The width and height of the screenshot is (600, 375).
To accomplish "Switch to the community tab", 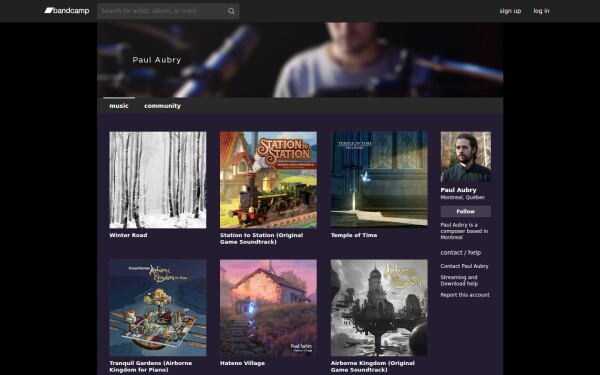I will [x=162, y=106].
